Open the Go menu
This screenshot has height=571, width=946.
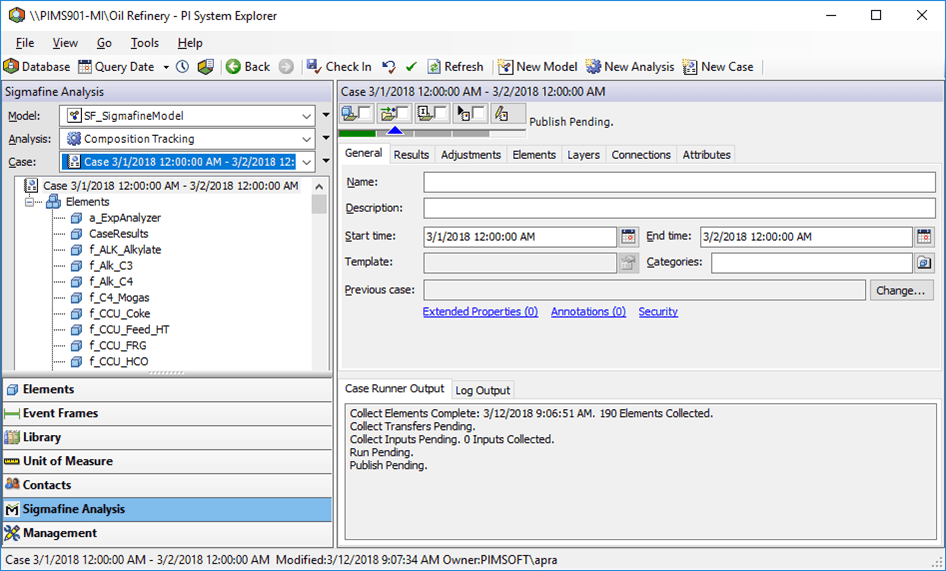tap(104, 43)
